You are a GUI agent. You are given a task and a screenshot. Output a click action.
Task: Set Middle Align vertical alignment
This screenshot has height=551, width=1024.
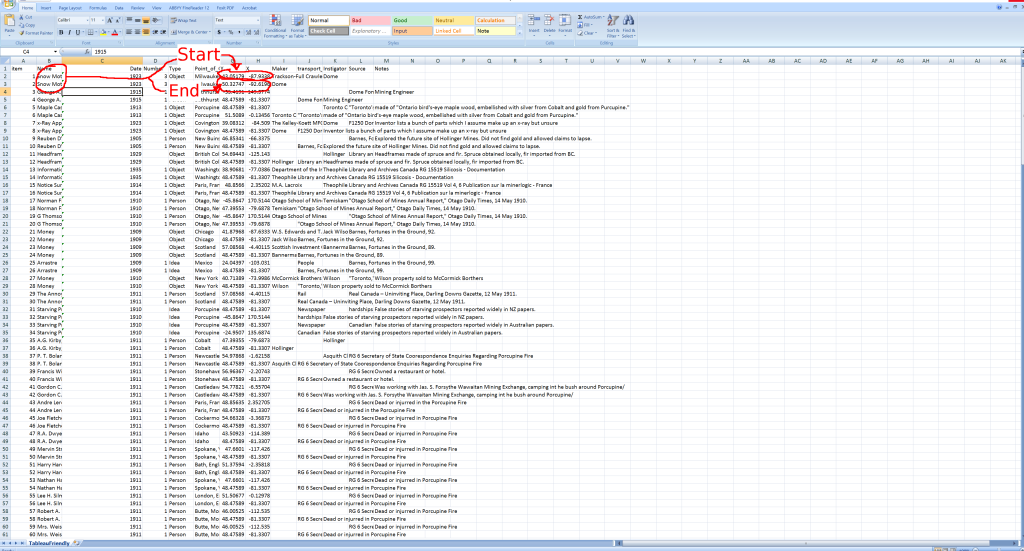point(138,20)
